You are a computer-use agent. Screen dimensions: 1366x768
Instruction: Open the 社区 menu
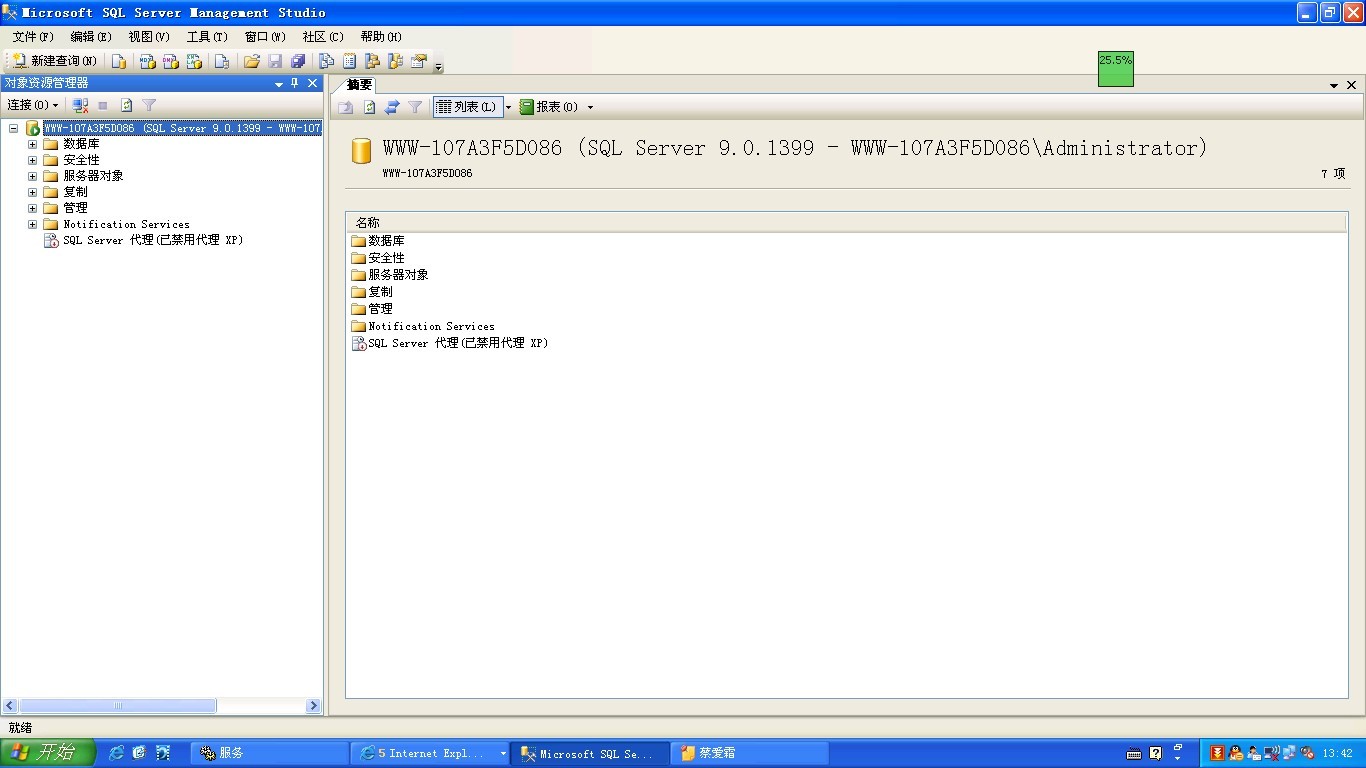coord(323,37)
